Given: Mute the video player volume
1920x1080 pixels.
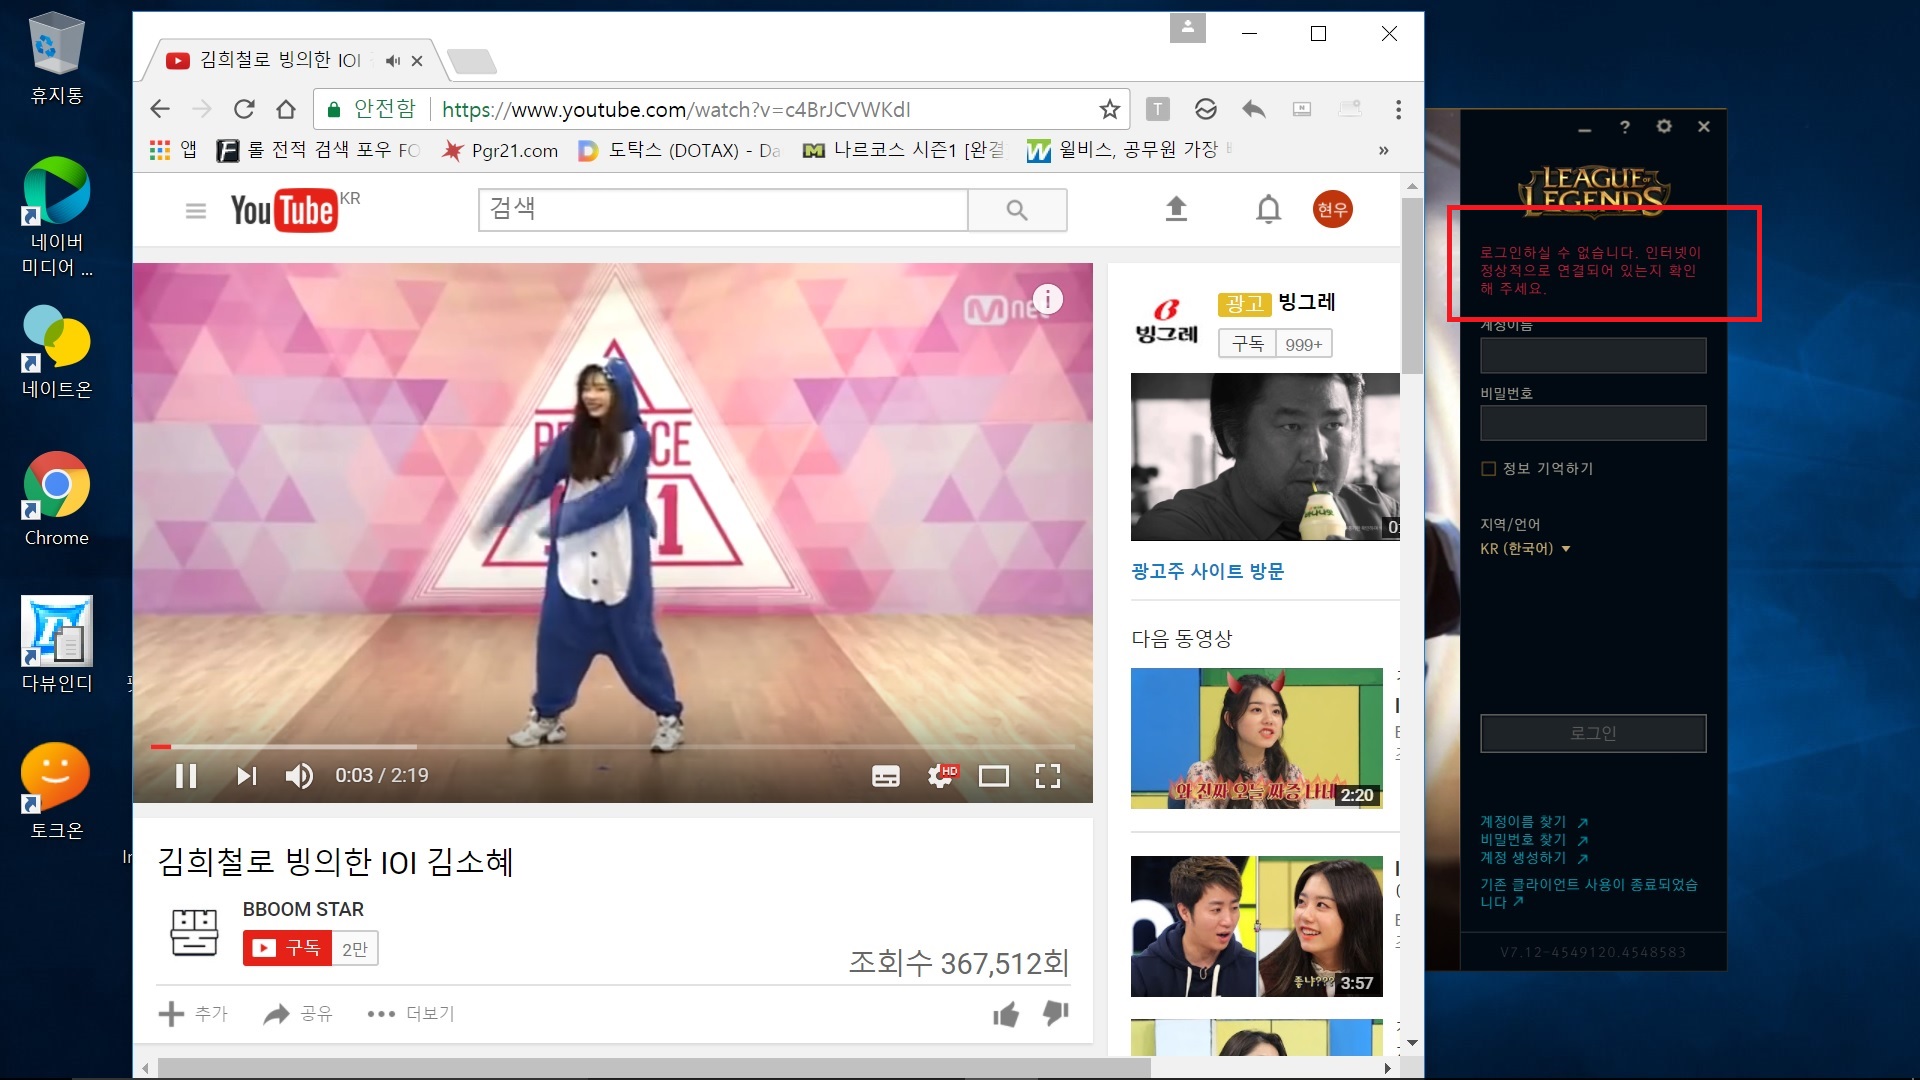Looking at the screenshot, I should tap(299, 776).
